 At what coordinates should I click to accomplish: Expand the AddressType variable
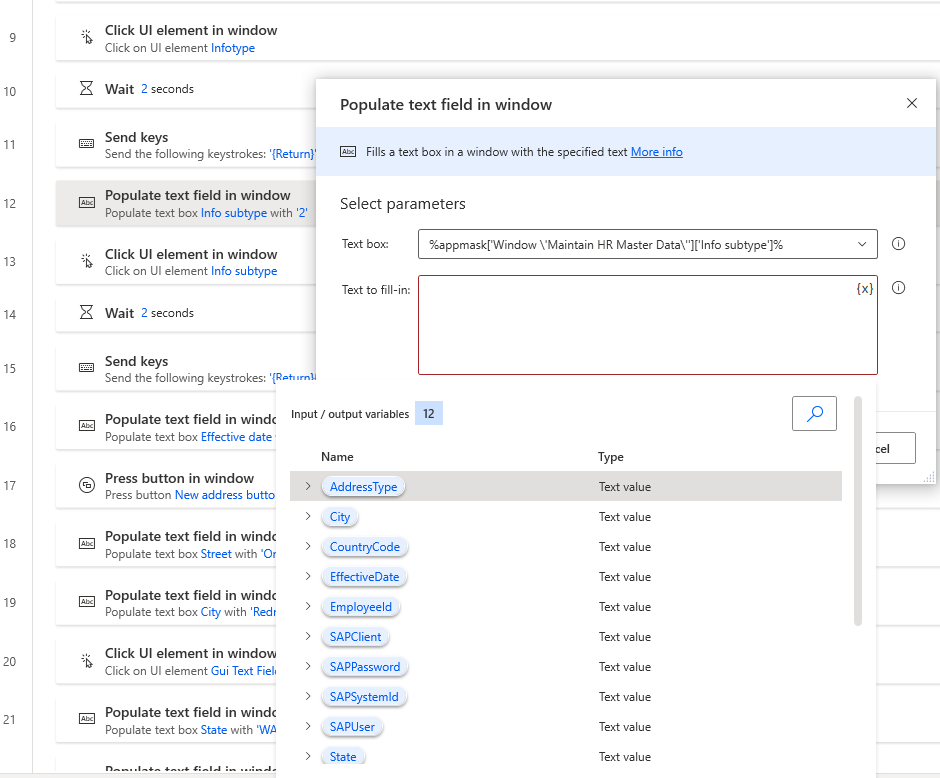307,486
